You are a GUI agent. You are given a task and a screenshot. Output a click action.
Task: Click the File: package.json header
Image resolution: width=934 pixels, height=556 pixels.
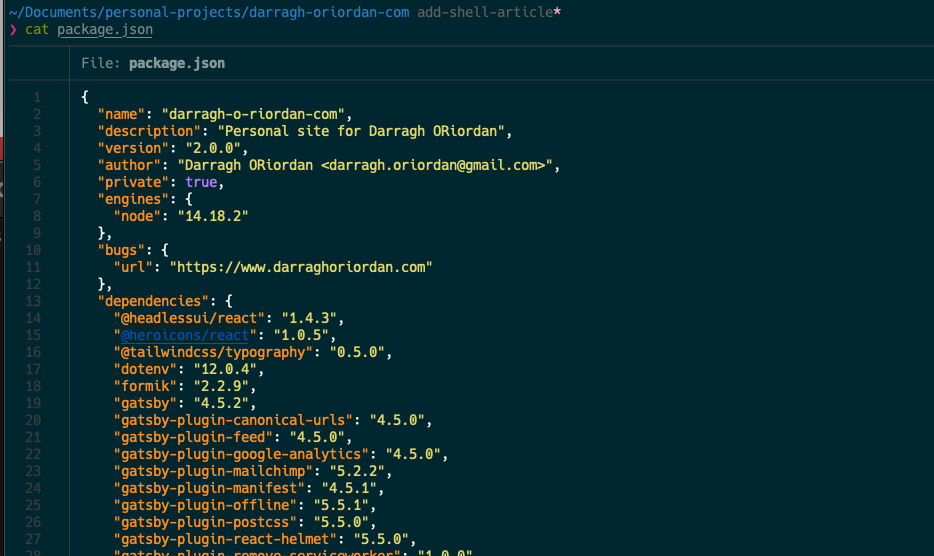[x=153, y=63]
